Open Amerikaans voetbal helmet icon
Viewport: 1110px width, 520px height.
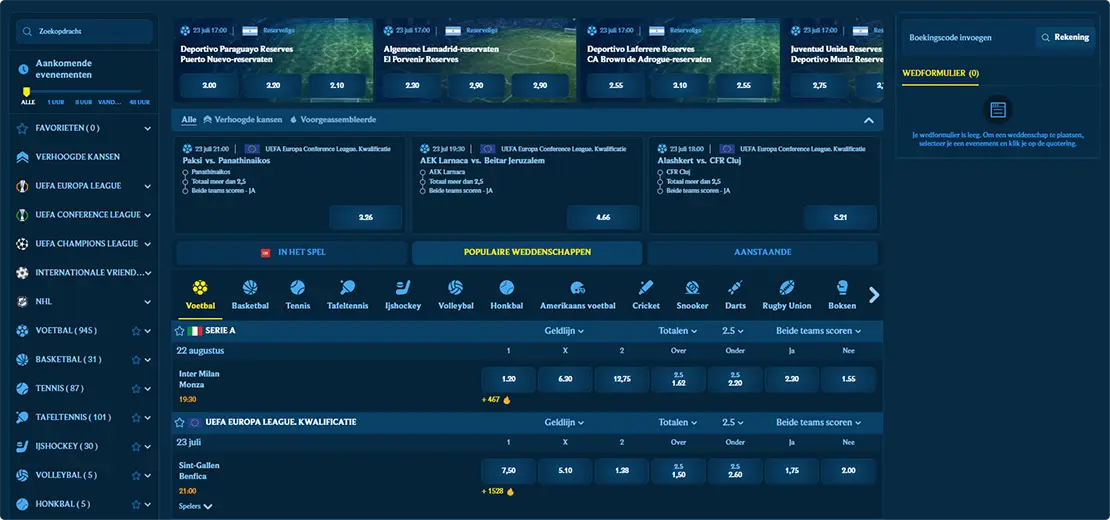pyautogui.click(x=578, y=288)
